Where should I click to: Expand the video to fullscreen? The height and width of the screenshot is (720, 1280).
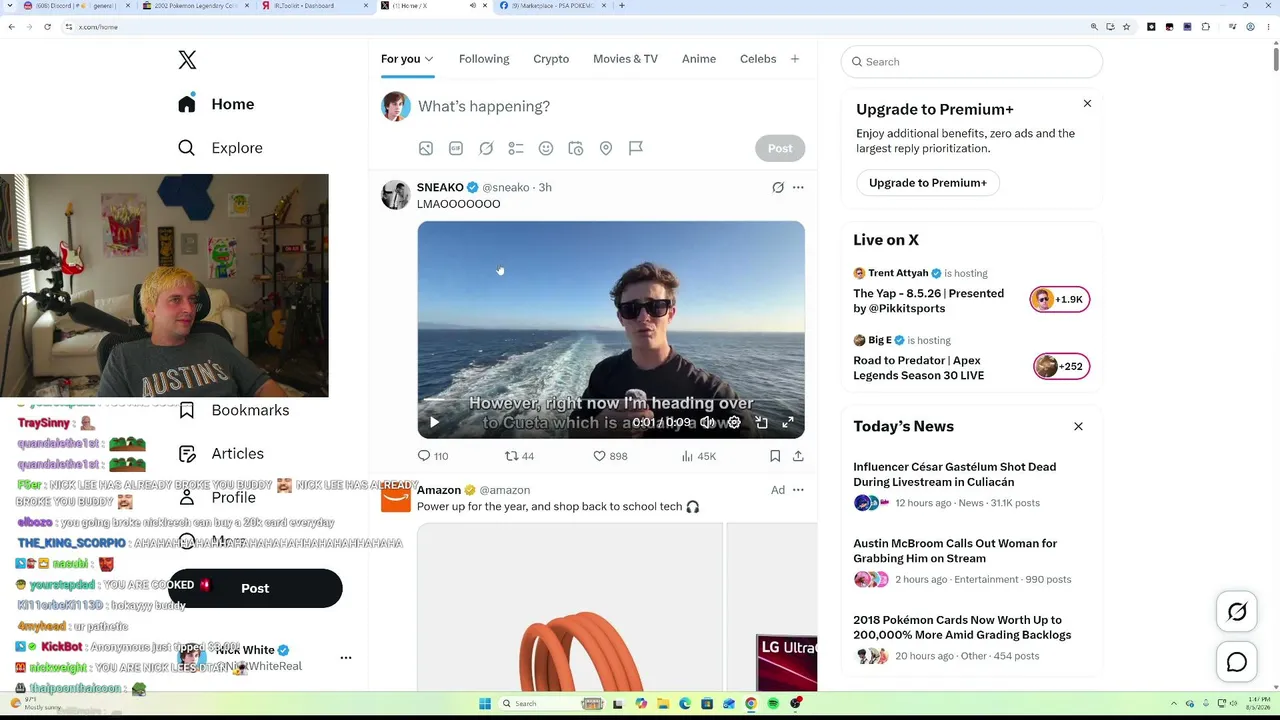(x=788, y=423)
